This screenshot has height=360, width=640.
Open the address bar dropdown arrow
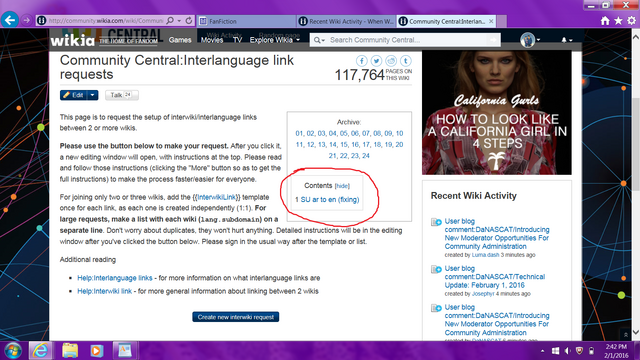point(179,20)
